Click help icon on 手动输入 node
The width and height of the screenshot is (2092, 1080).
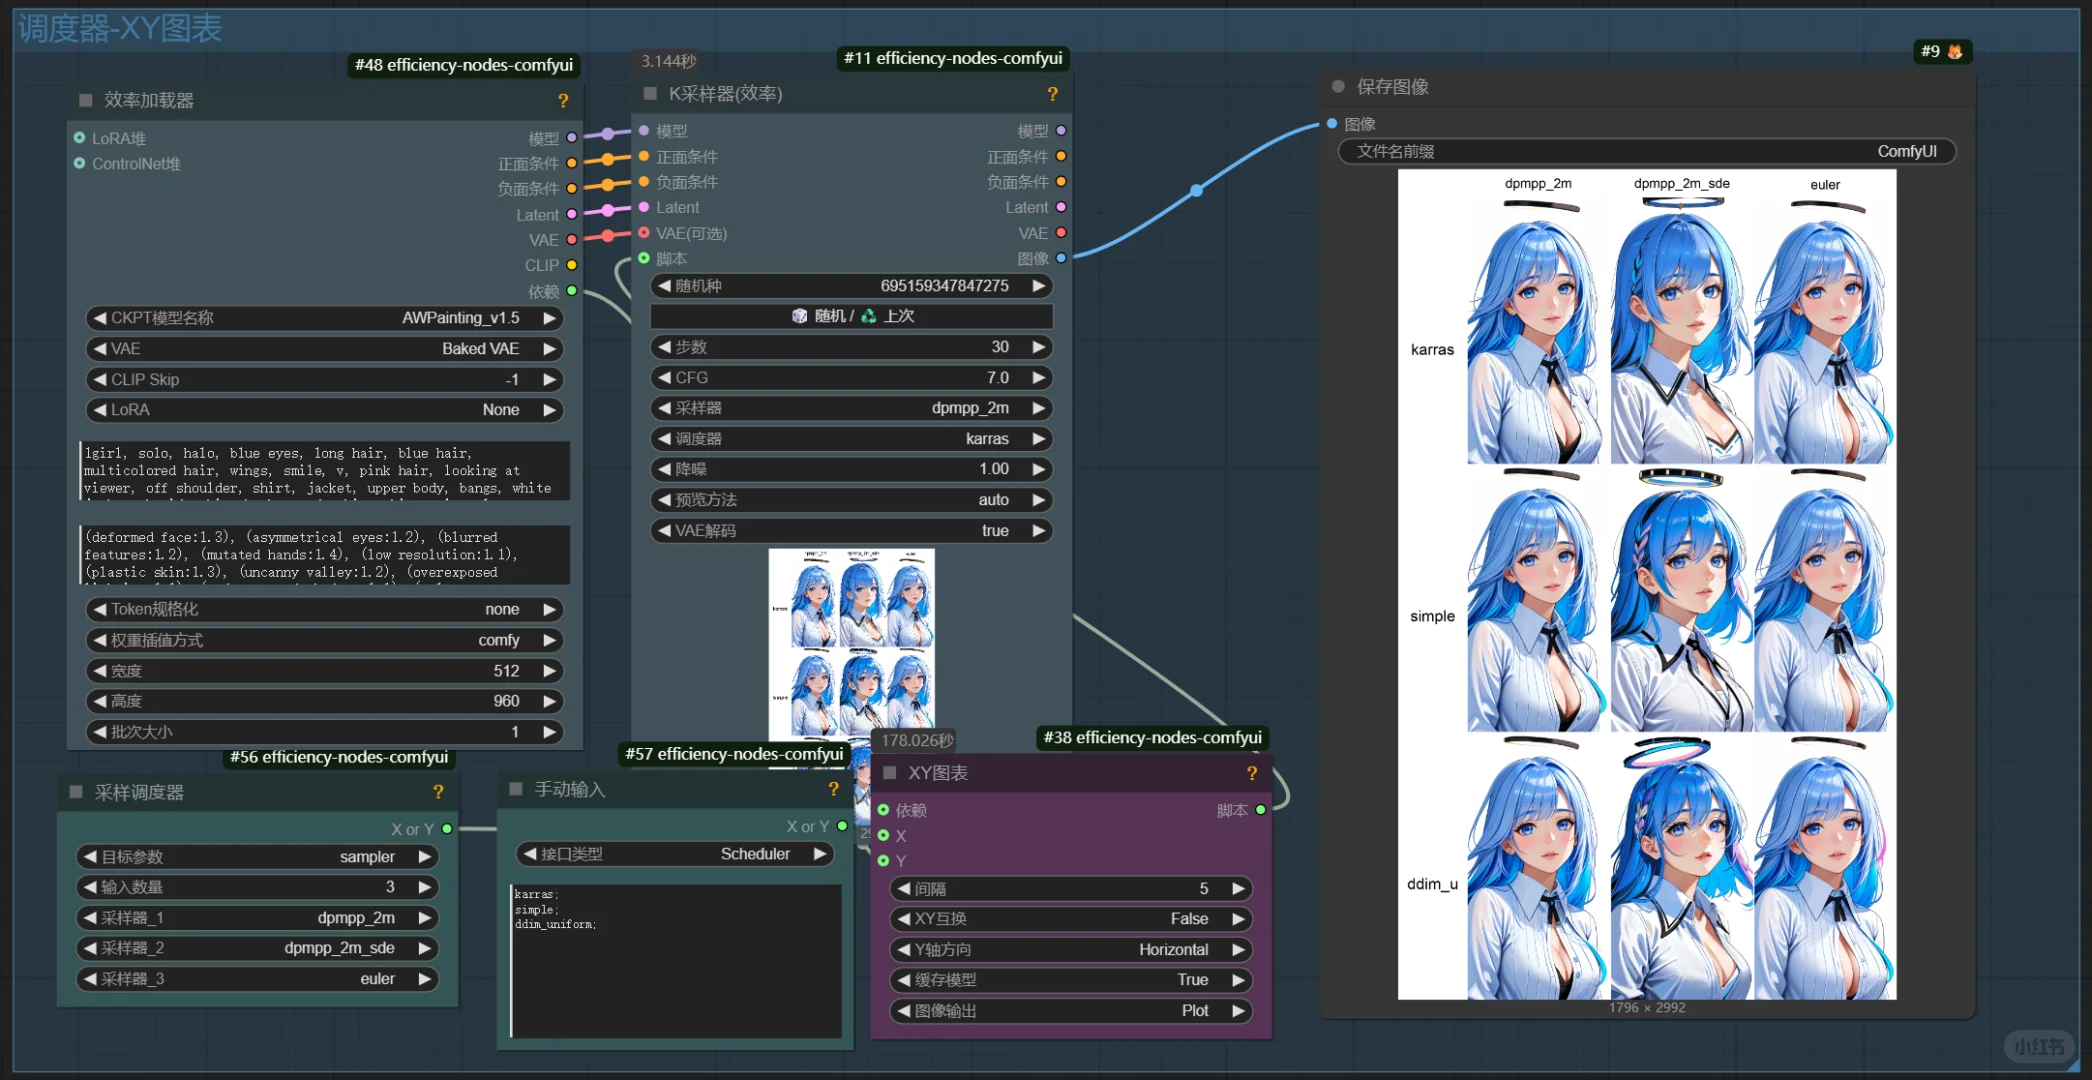[x=833, y=789]
